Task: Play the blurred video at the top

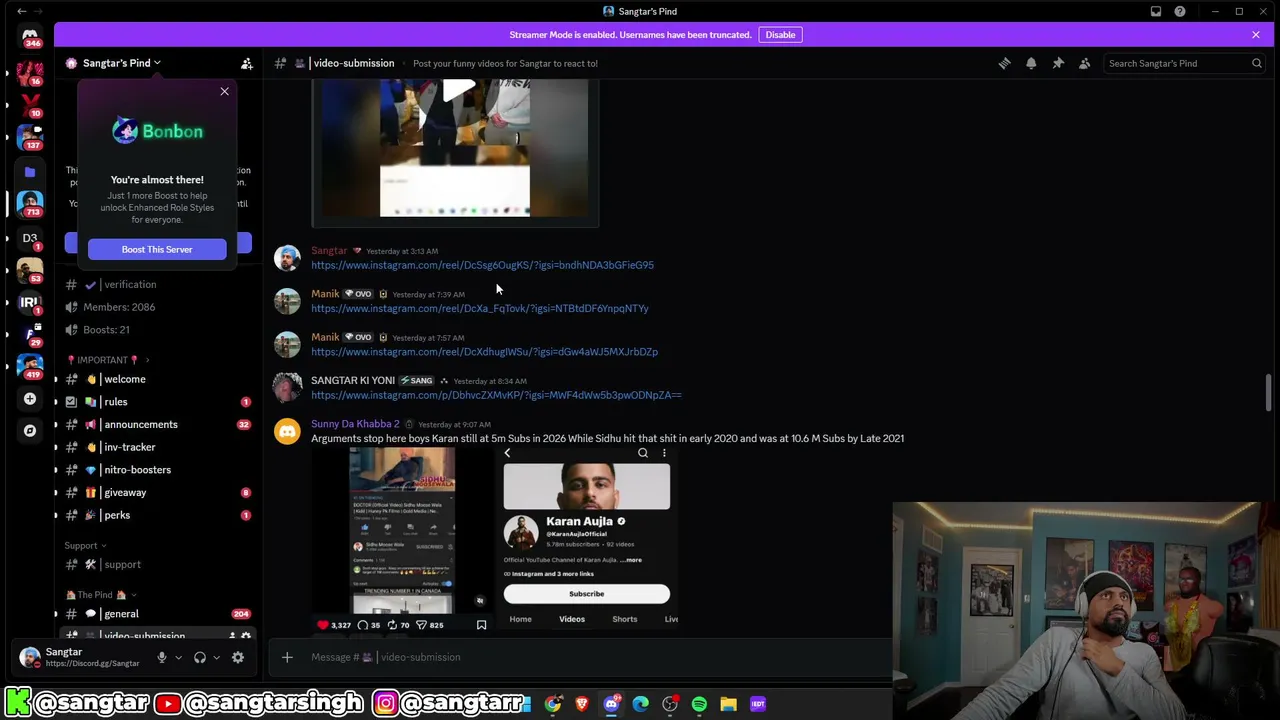Action: [x=458, y=90]
